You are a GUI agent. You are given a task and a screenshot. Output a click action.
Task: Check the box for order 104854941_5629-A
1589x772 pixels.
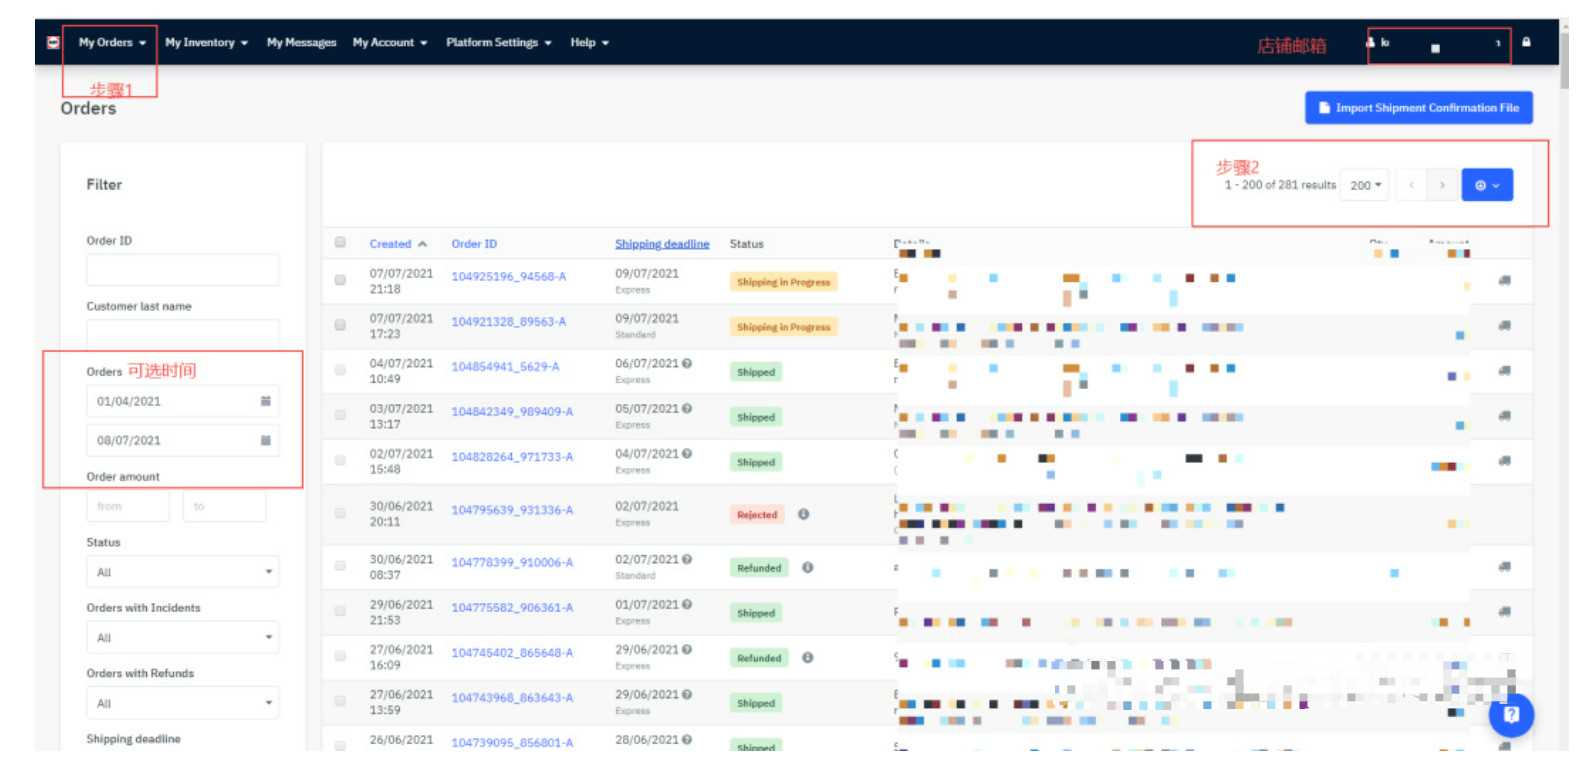tap(340, 370)
